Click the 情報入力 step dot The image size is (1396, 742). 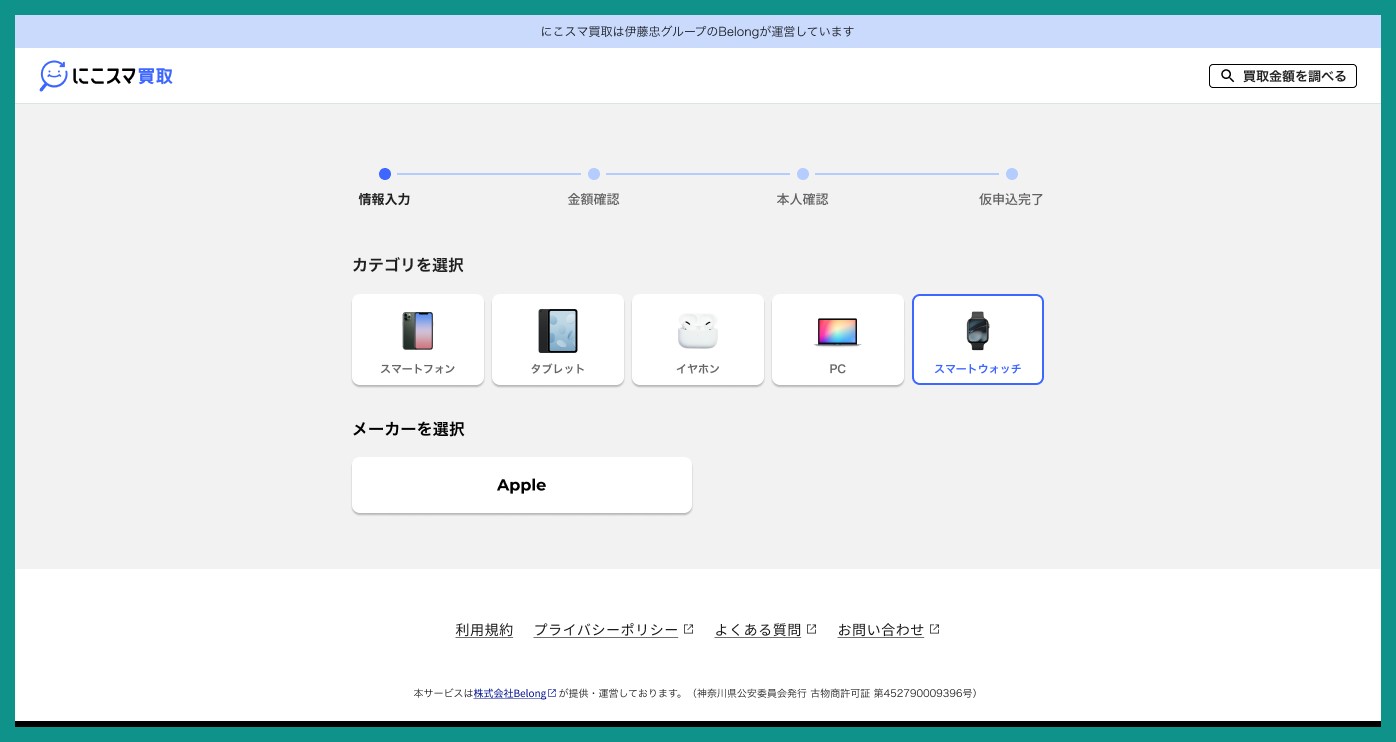click(385, 174)
